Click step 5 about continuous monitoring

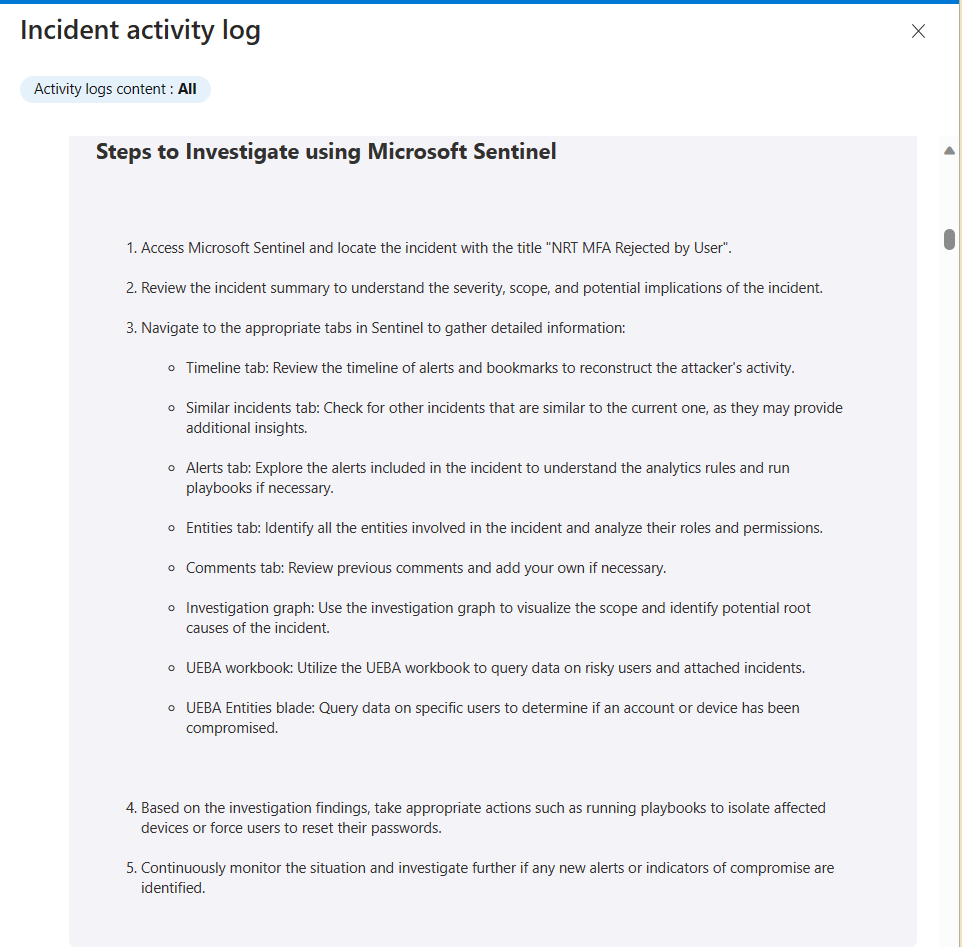click(x=487, y=878)
